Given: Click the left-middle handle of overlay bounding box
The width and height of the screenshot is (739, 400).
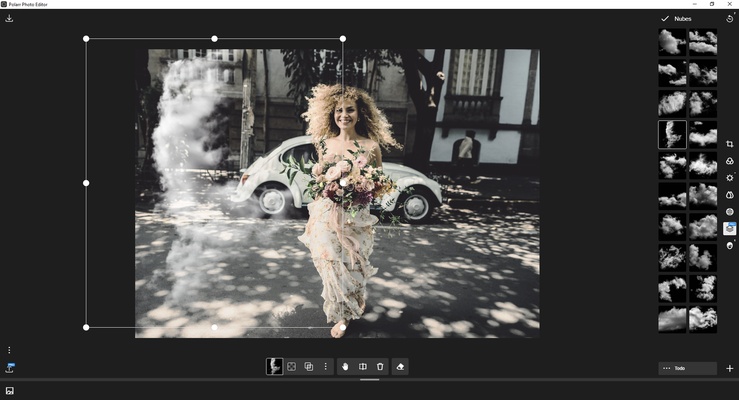Looking at the screenshot, I should click(x=86, y=183).
